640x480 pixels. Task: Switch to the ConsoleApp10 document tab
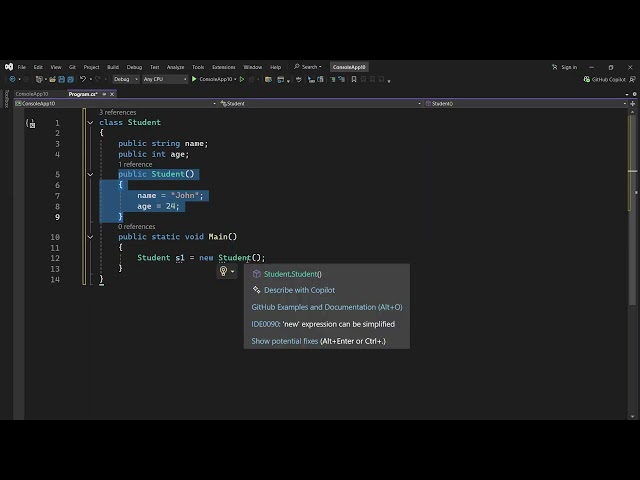pyautogui.click(x=32, y=94)
